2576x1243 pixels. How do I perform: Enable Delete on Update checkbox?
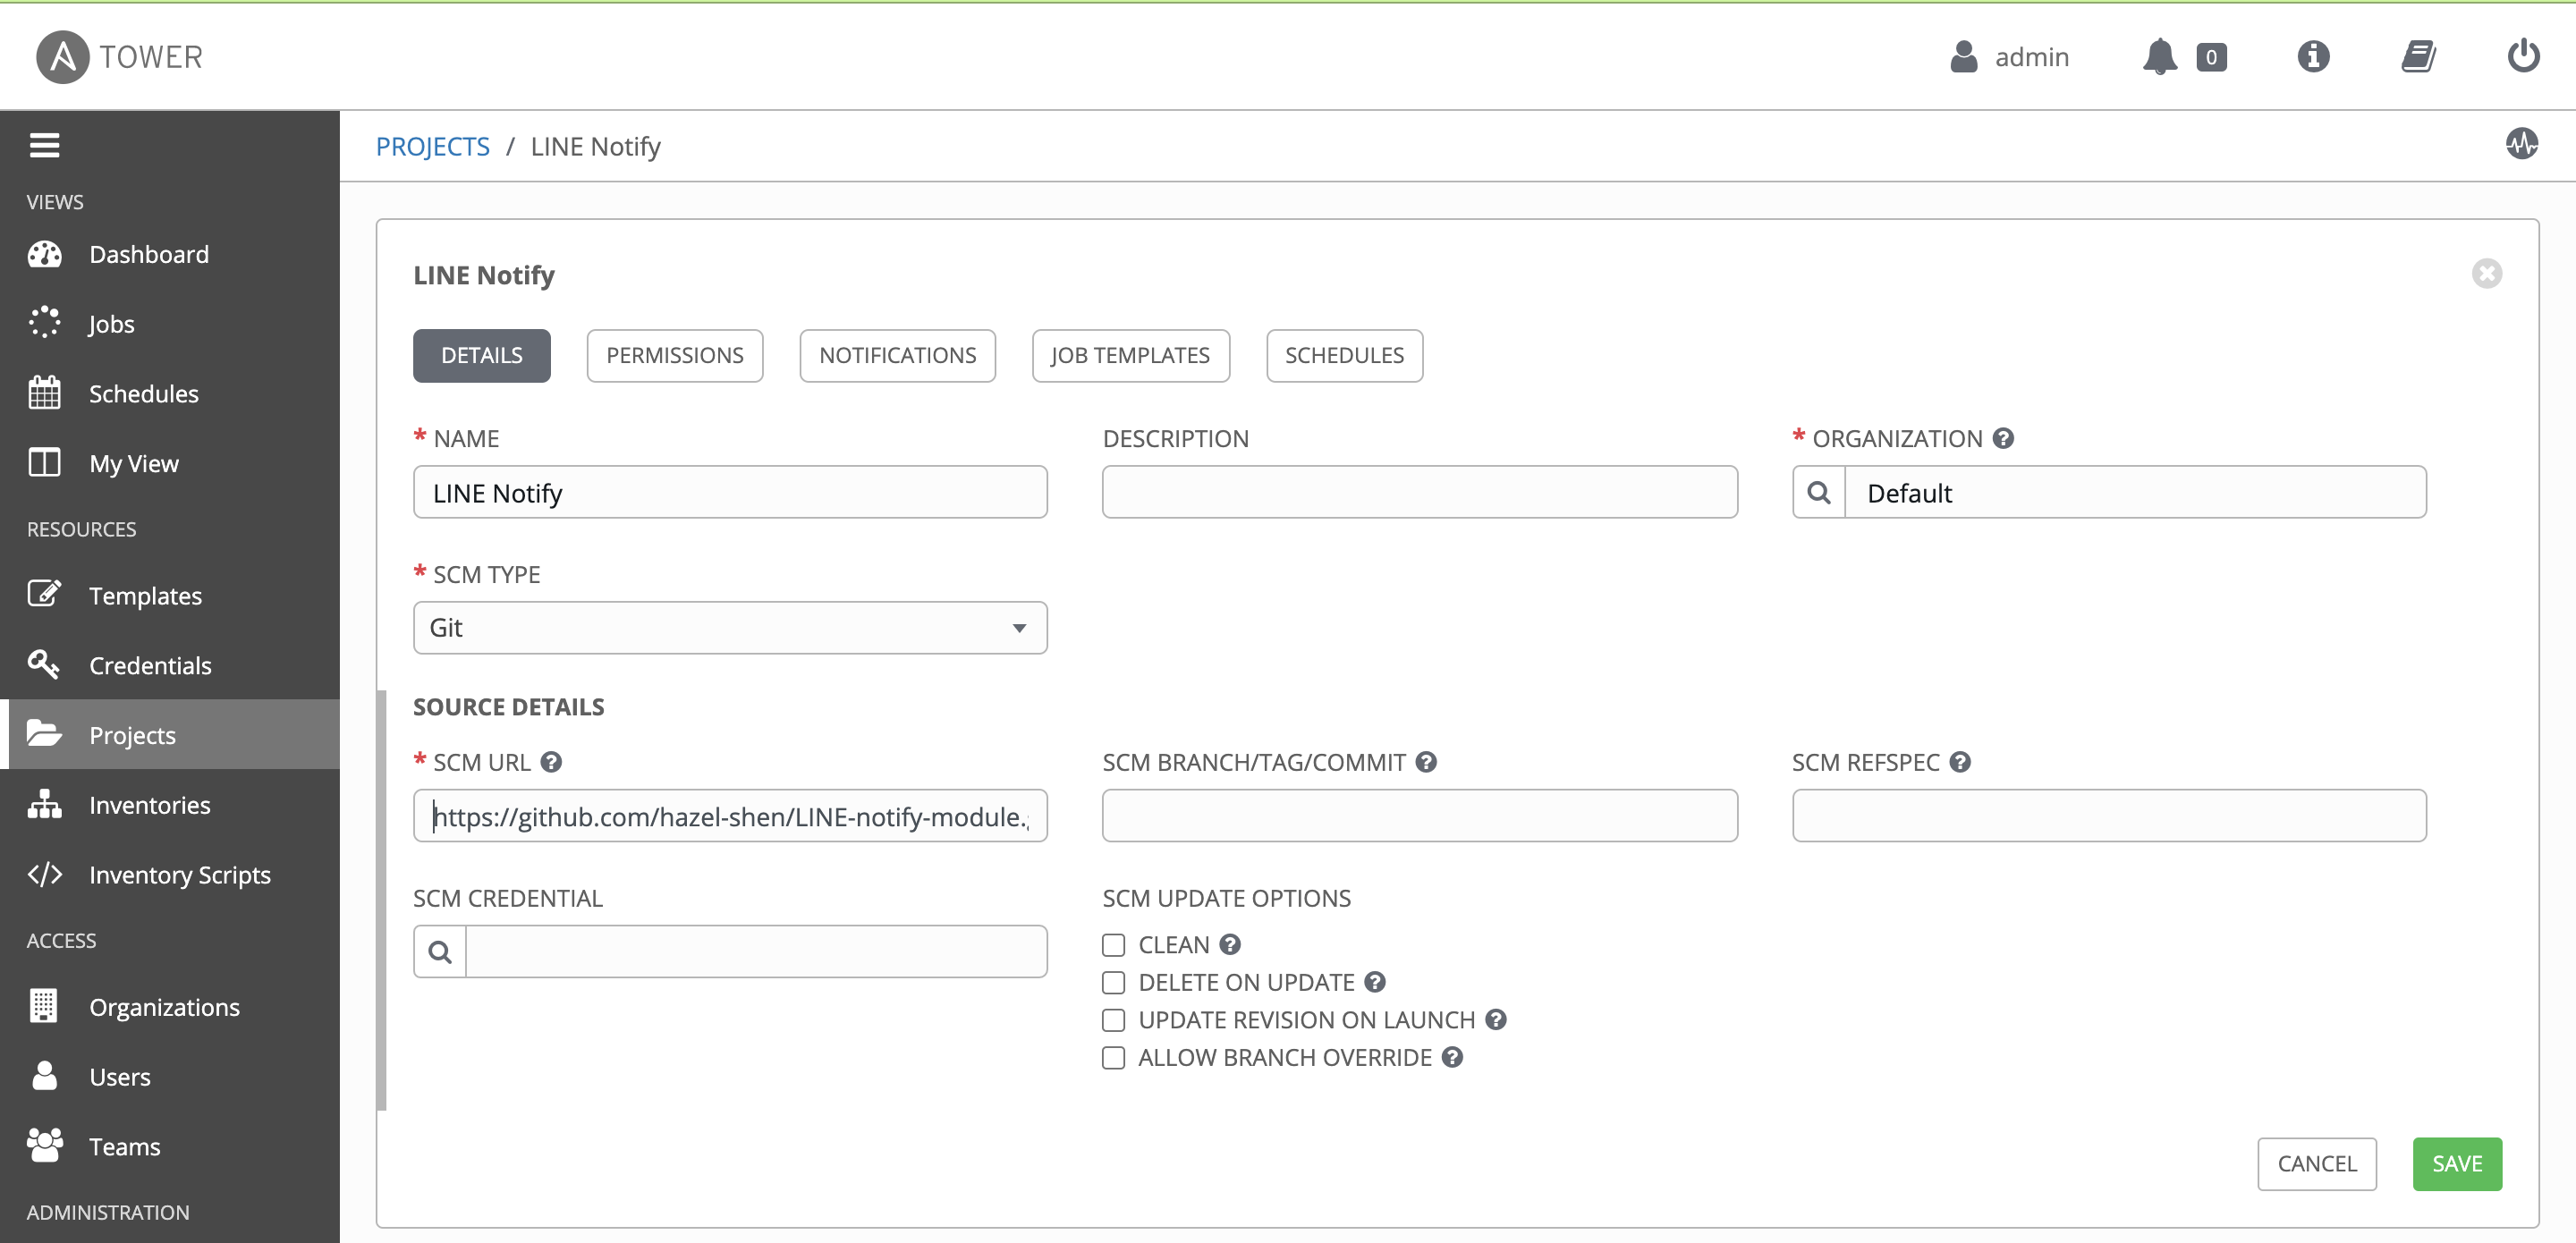tap(1113, 983)
